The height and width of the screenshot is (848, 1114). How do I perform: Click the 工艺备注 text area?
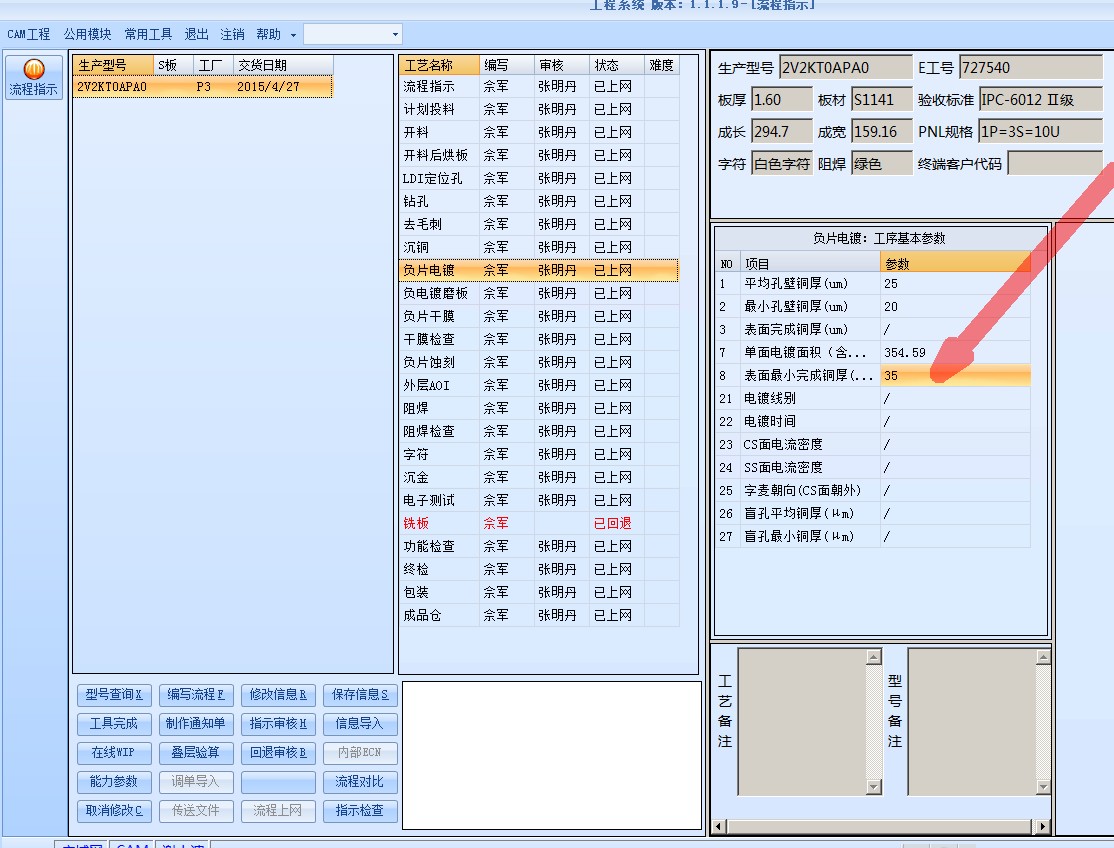803,722
